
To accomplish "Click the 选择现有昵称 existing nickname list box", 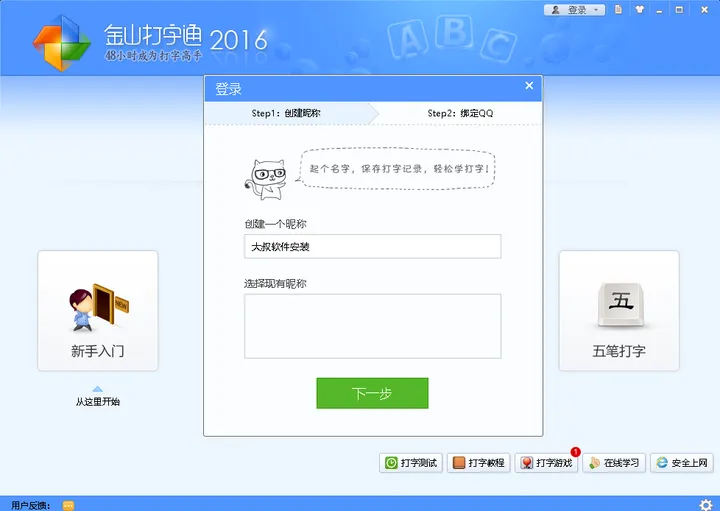I will tap(372, 326).
